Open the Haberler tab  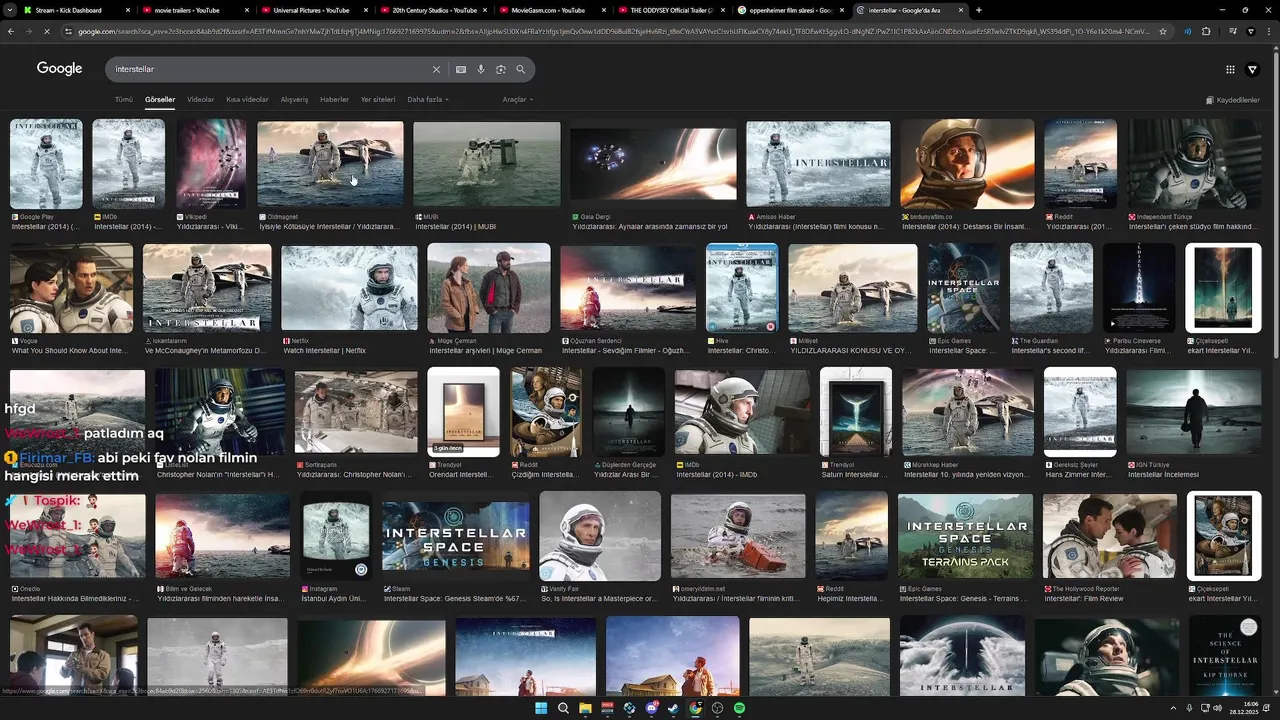click(334, 100)
